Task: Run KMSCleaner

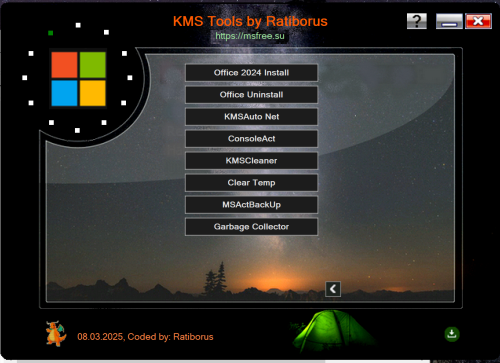Action: (x=251, y=161)
